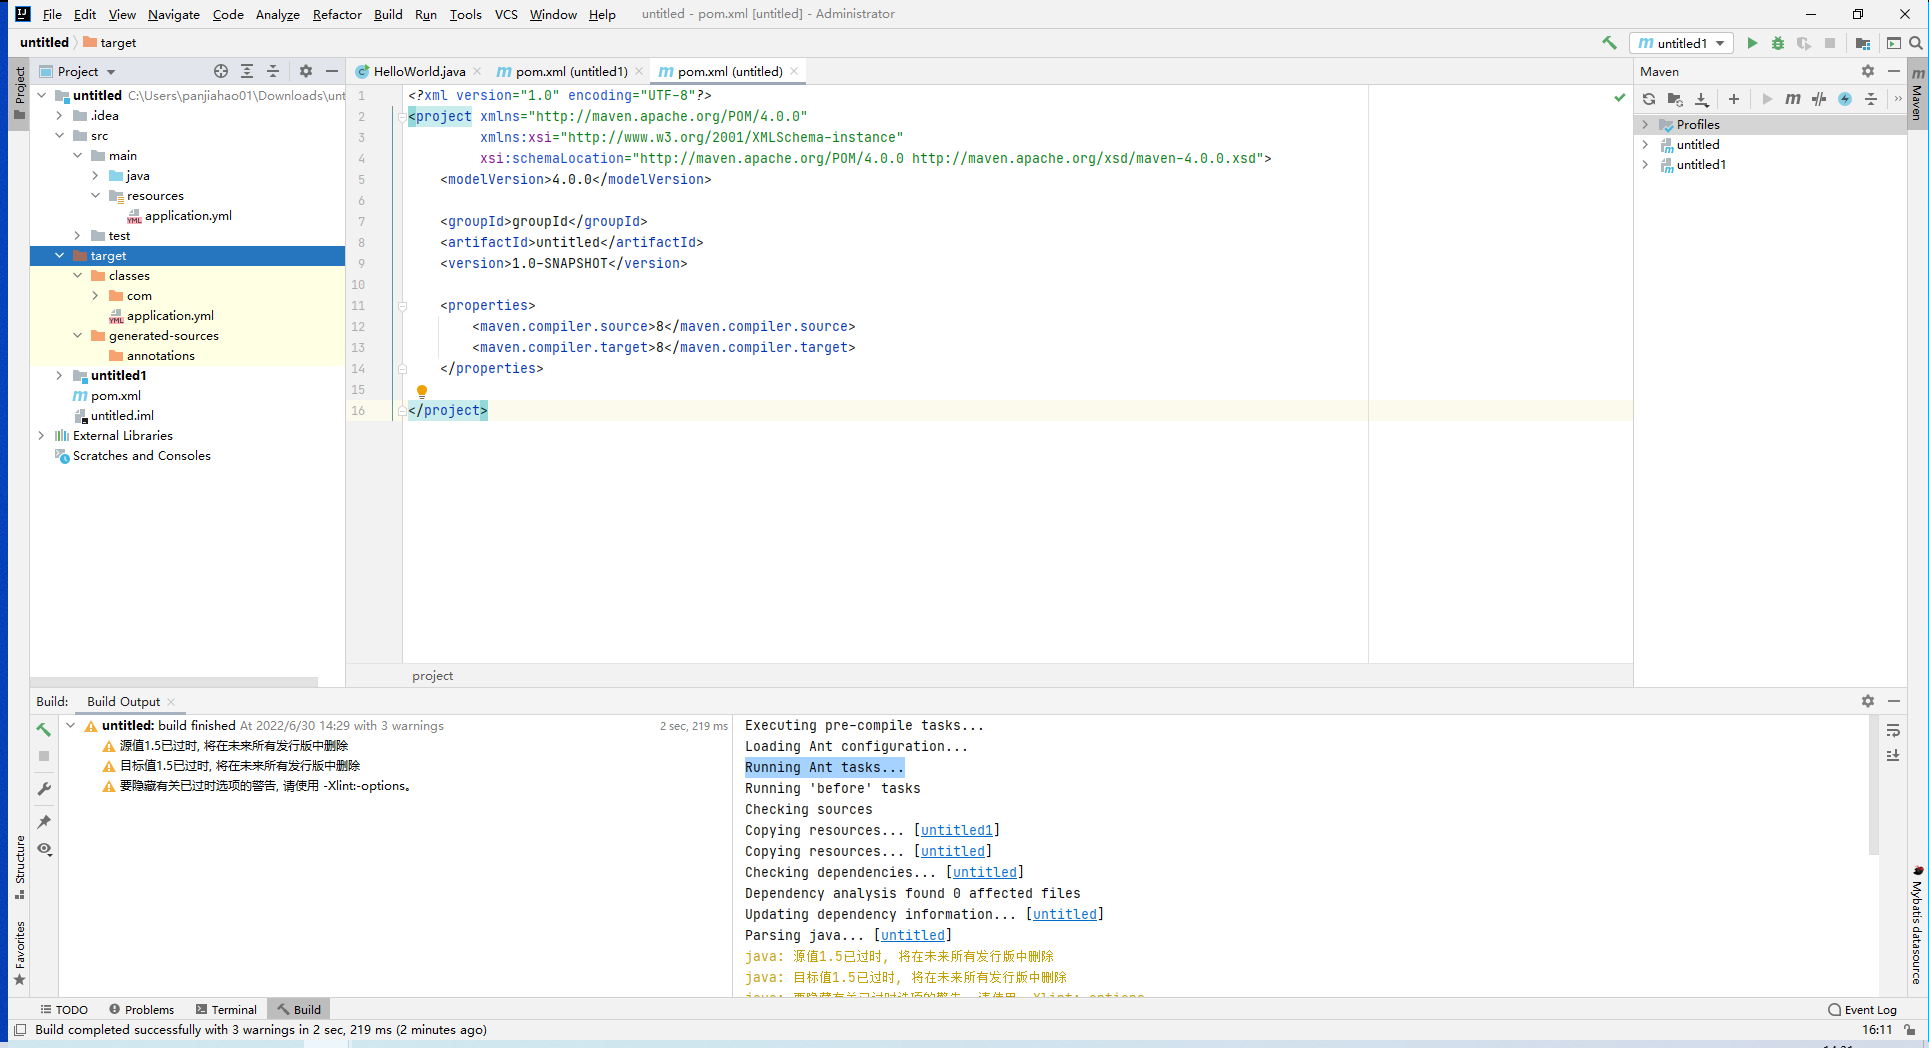Open build settings wrench icon
Screen dimensions: 1929x1048
(x=44, y=789)
